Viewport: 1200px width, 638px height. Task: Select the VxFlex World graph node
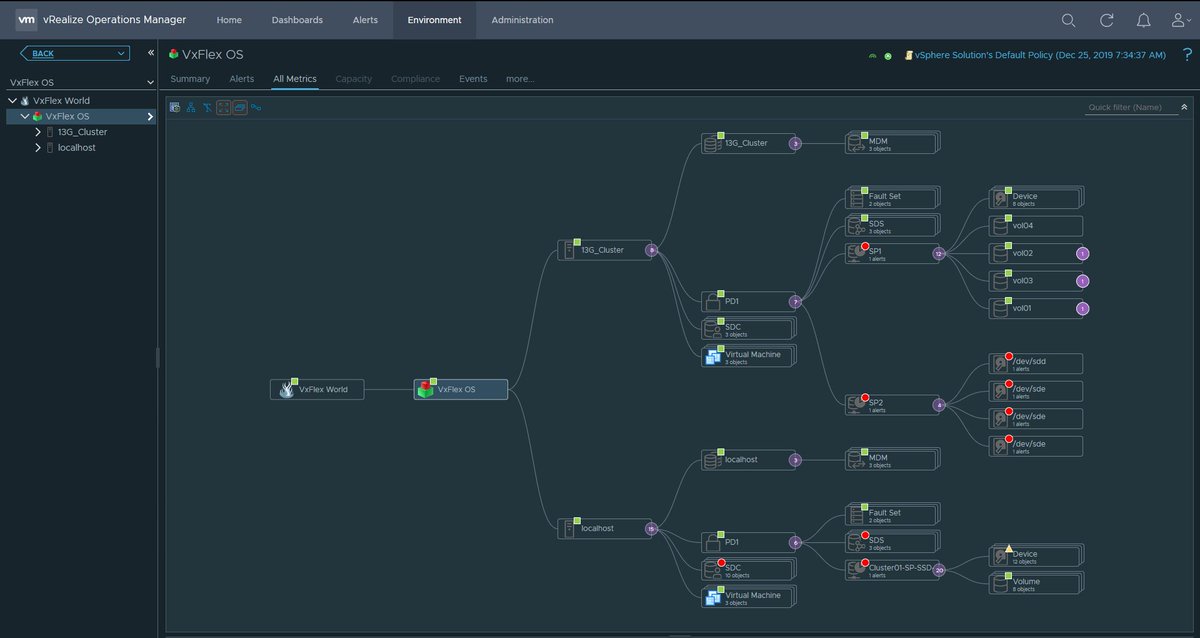point(317,389)
